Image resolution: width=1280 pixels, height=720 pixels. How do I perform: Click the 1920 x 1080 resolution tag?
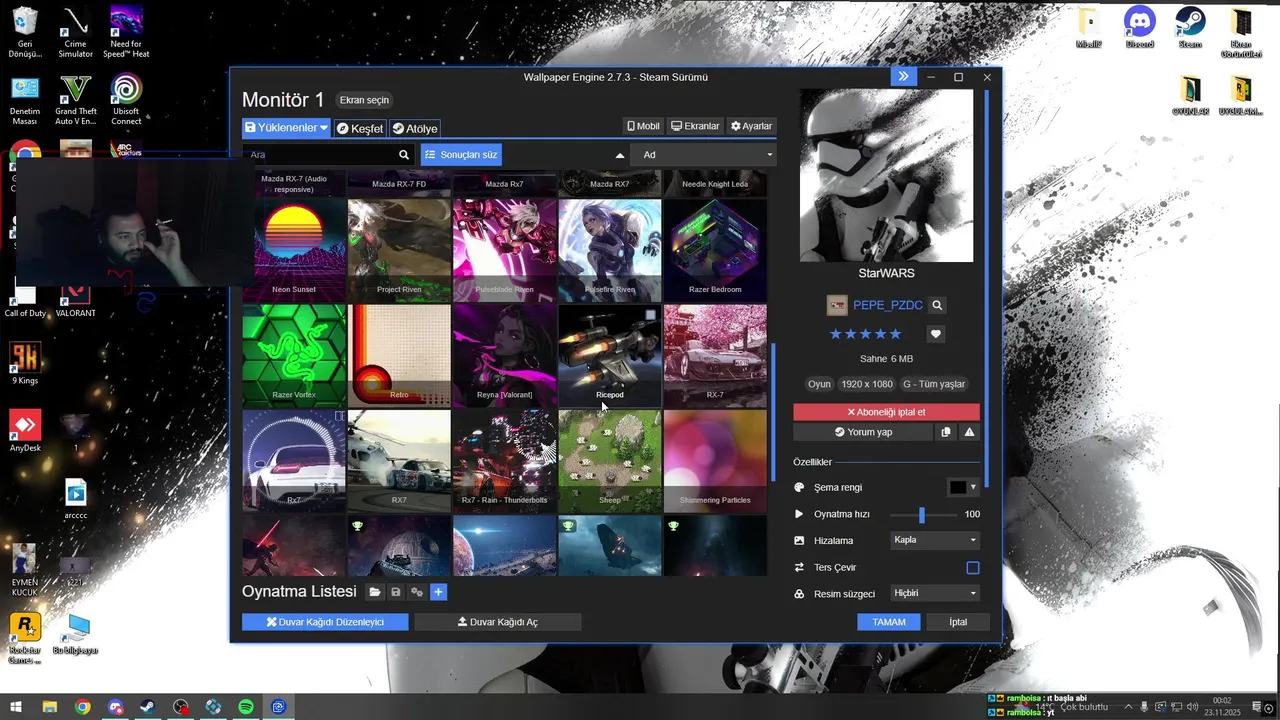[x=866, y=384]
